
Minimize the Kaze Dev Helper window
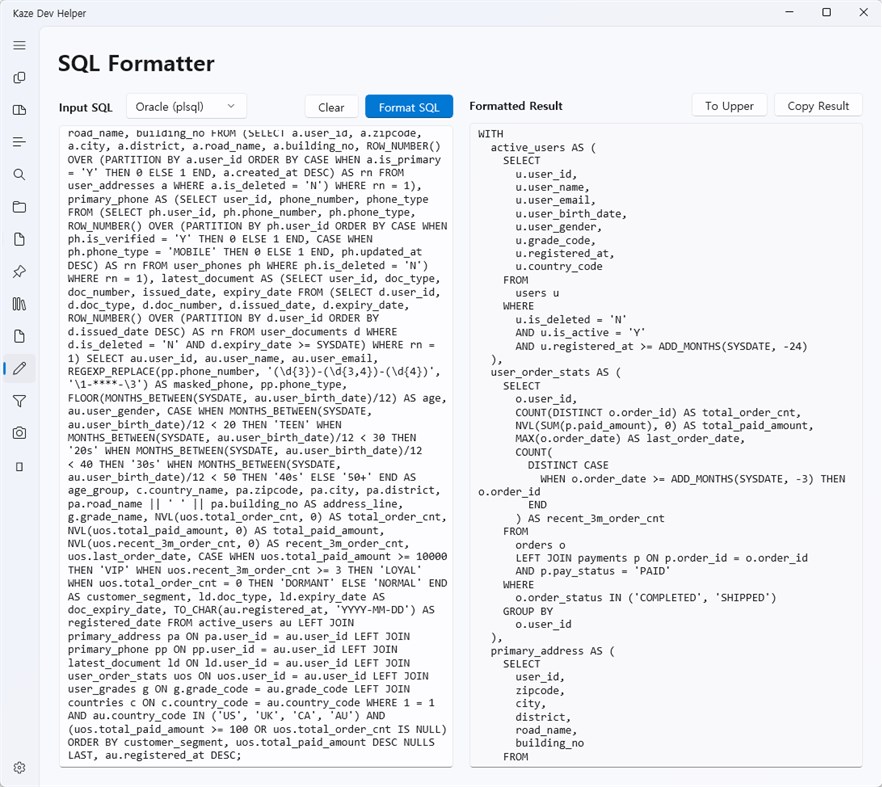click(789, 12)
